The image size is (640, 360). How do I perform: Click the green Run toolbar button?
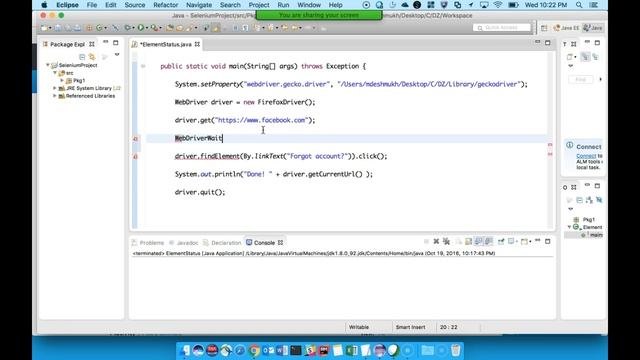141,28
